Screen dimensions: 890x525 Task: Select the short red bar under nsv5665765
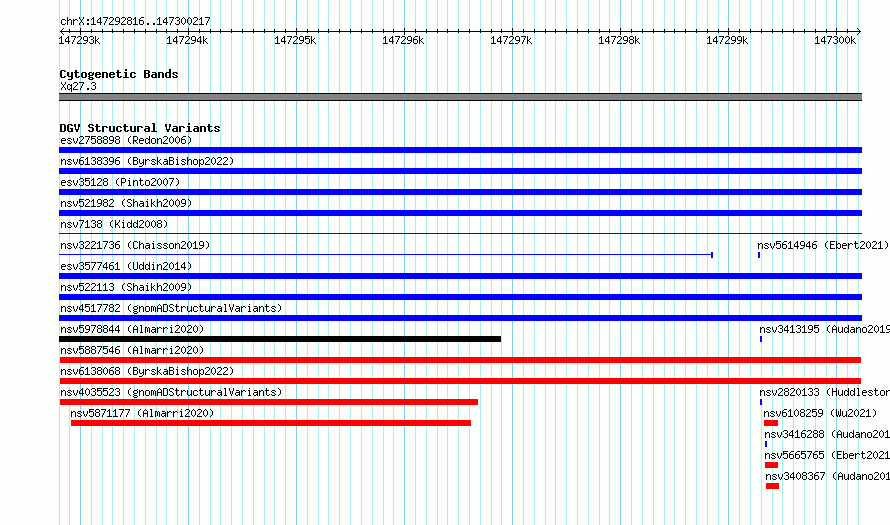coord(771,465)
